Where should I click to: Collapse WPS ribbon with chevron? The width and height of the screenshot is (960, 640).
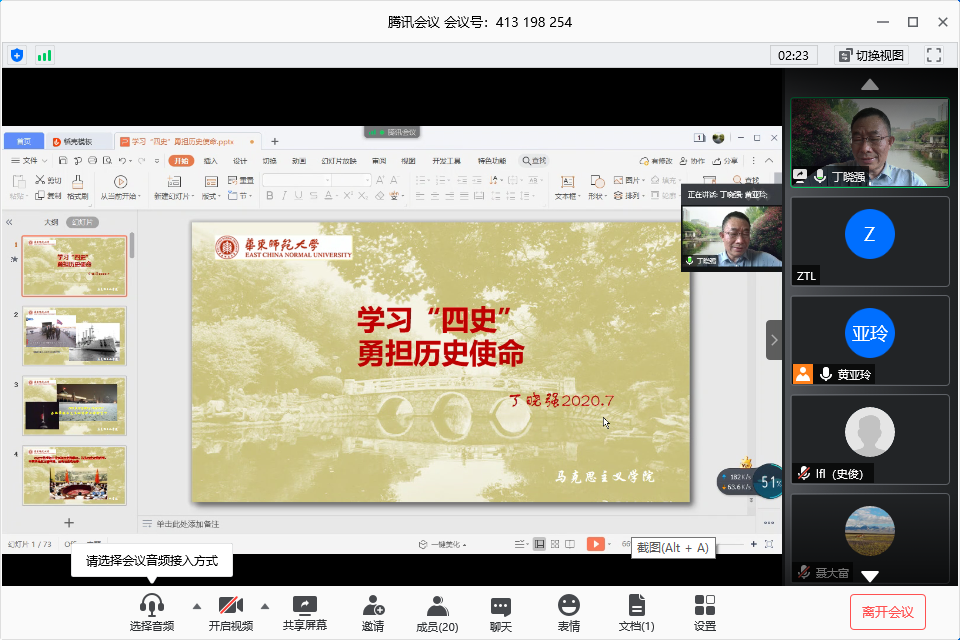(x=769, y=160)
